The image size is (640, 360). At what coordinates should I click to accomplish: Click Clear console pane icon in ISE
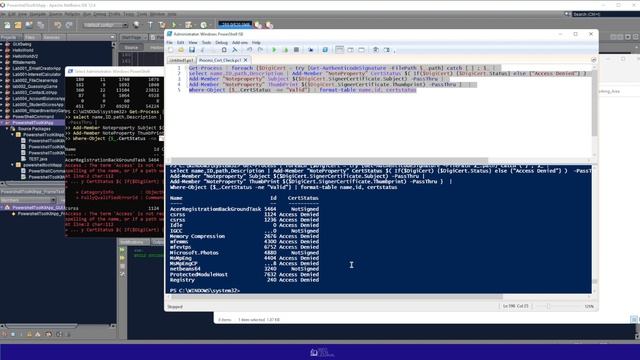(x=235, y=50)
